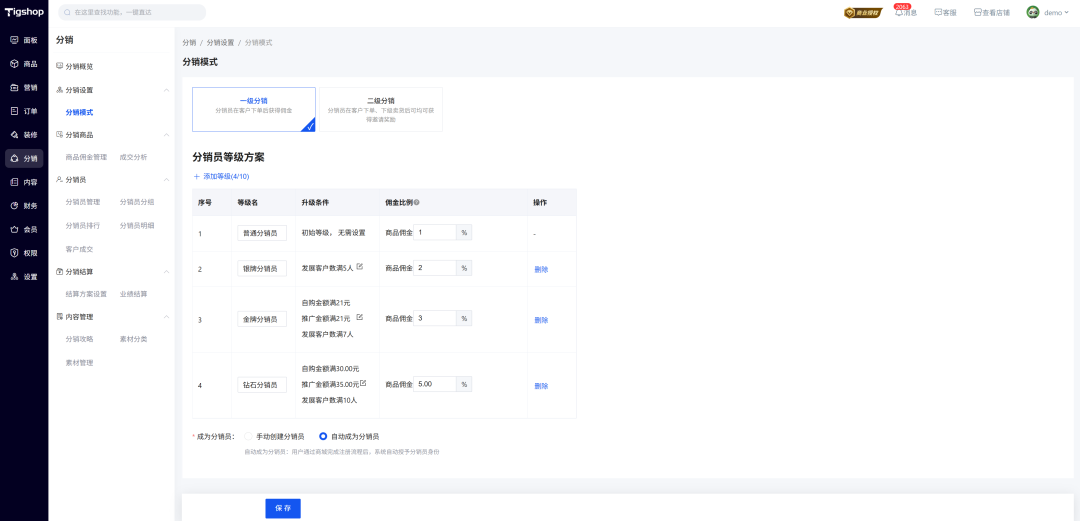This screenshot has width=1080, height=521.
Task: Click commission field showing 5.00
Action: pyautogui.click(x=435, y=384)
